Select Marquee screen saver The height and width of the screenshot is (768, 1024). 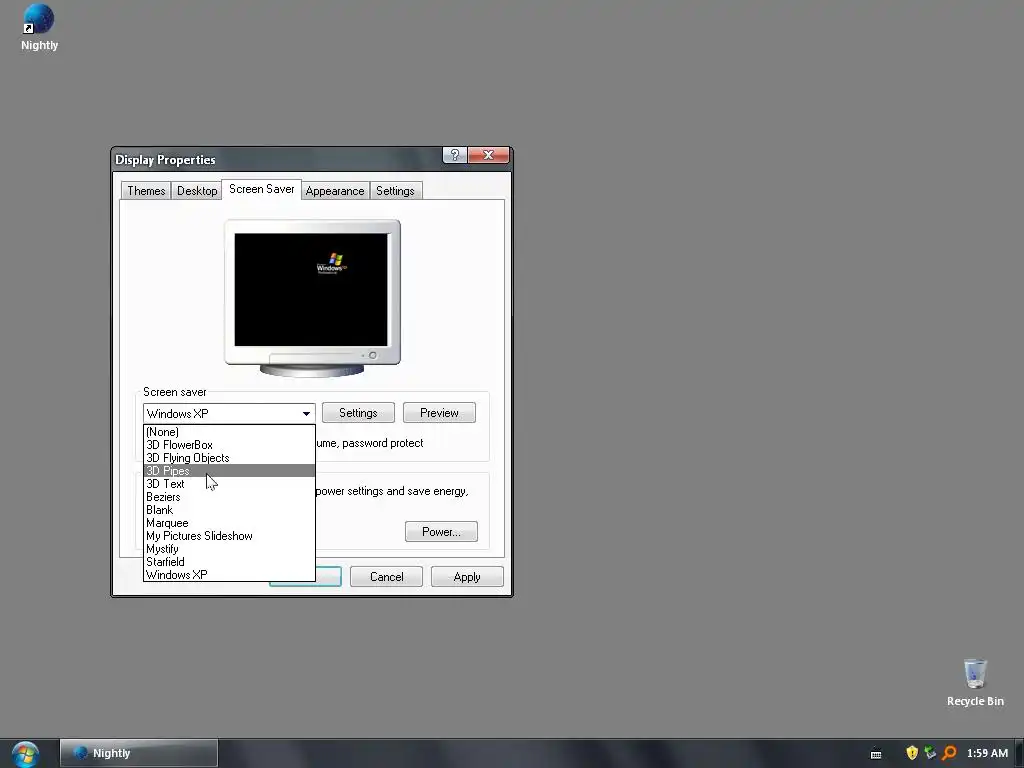(229, 523)
